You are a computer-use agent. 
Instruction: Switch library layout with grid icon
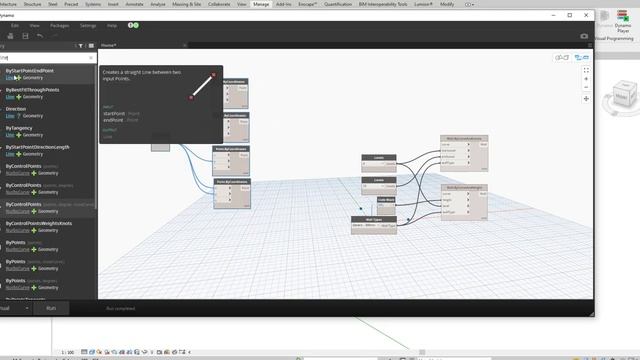[x=91, y=46]
